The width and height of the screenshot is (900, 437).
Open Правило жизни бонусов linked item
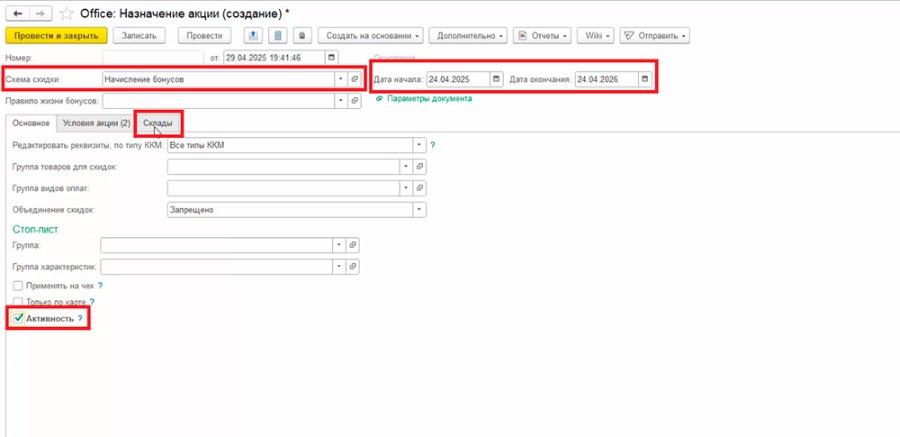[355, 100]
